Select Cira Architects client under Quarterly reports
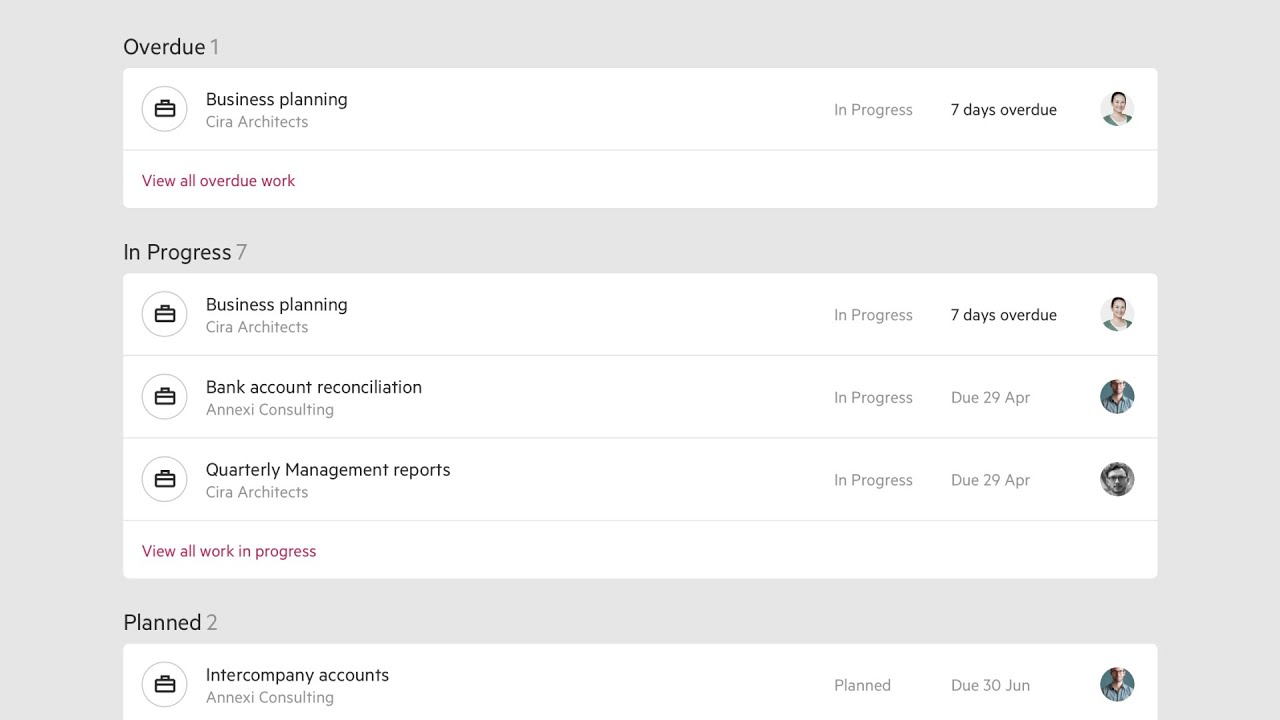This screenshot has height=720, width=1280. (256, 492)
